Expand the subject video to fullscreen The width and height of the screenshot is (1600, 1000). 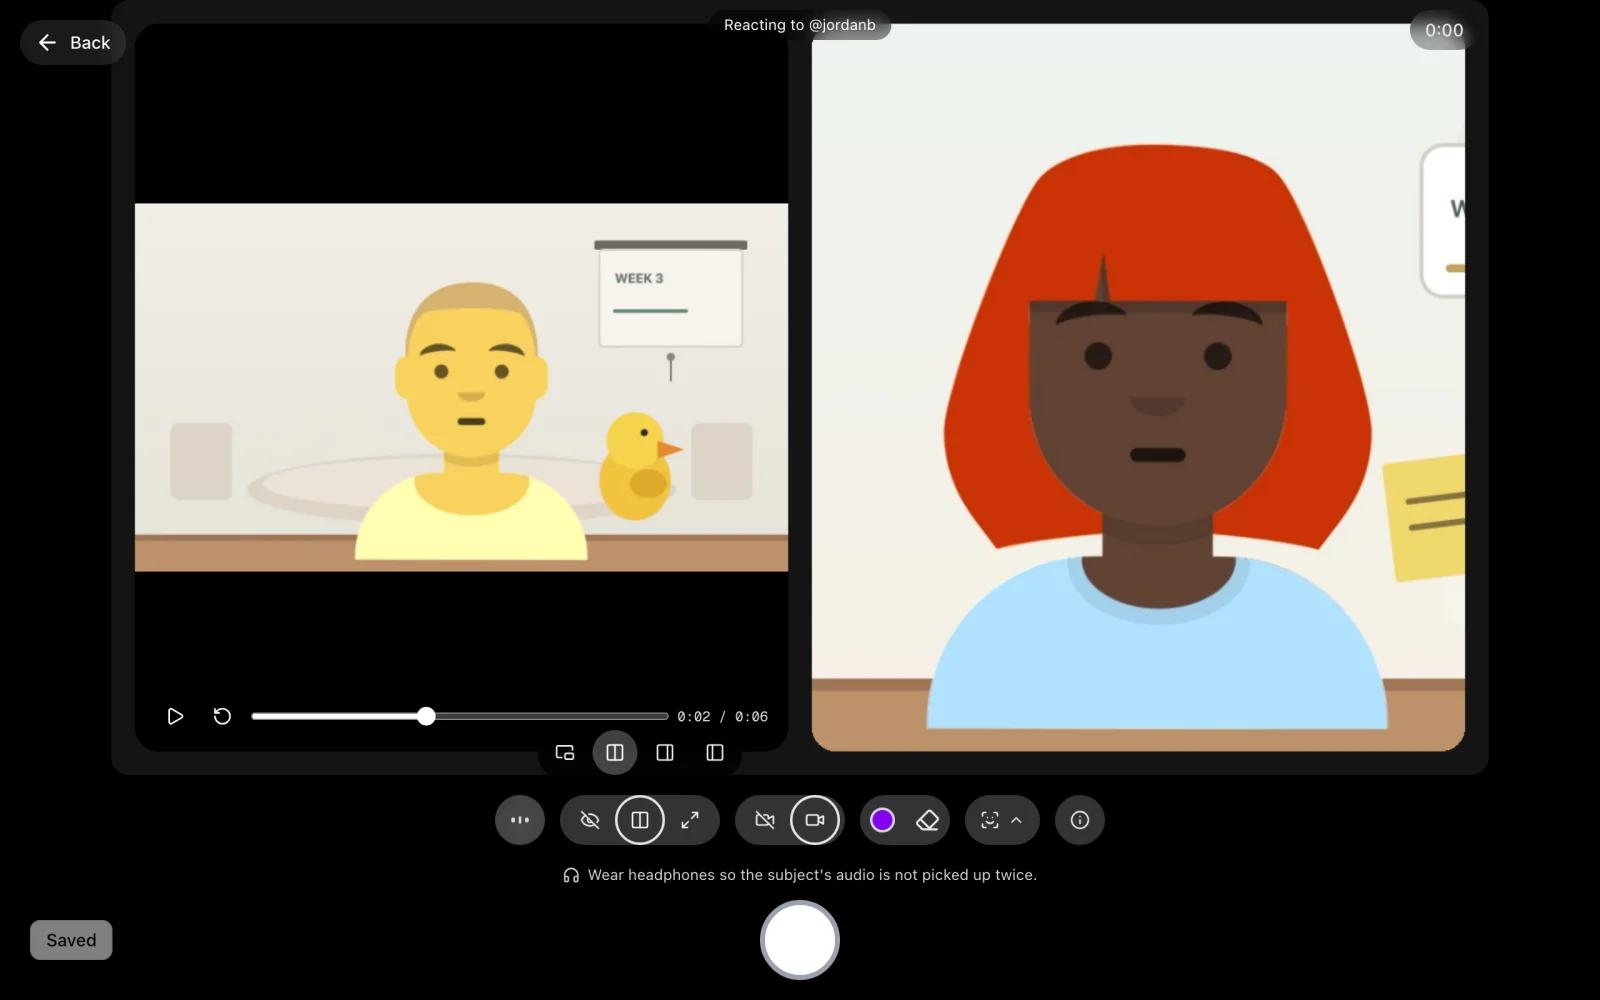coord(690,820)
